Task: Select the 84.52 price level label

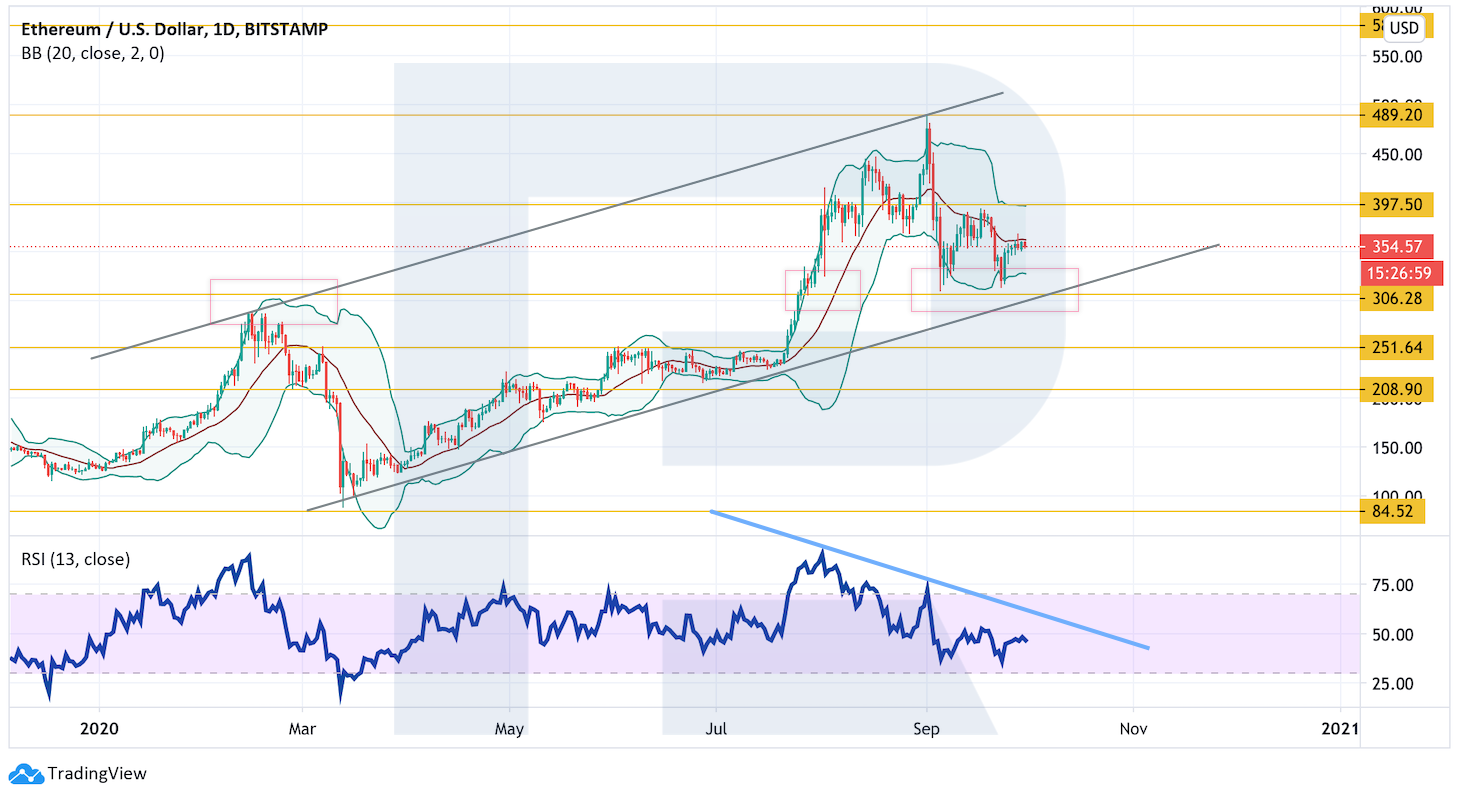Action: [x=1392, y=511]
